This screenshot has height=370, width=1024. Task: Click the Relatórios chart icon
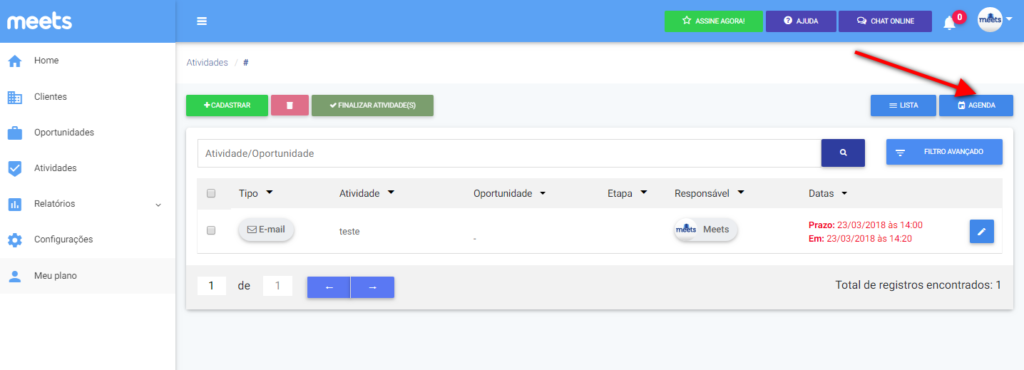coord(14,205)
